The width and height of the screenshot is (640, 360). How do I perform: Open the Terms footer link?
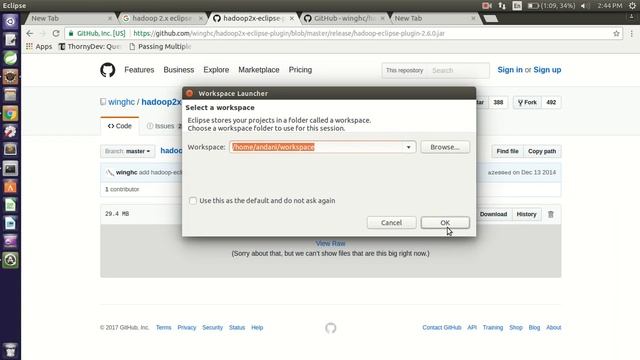(x=163, y=327)
